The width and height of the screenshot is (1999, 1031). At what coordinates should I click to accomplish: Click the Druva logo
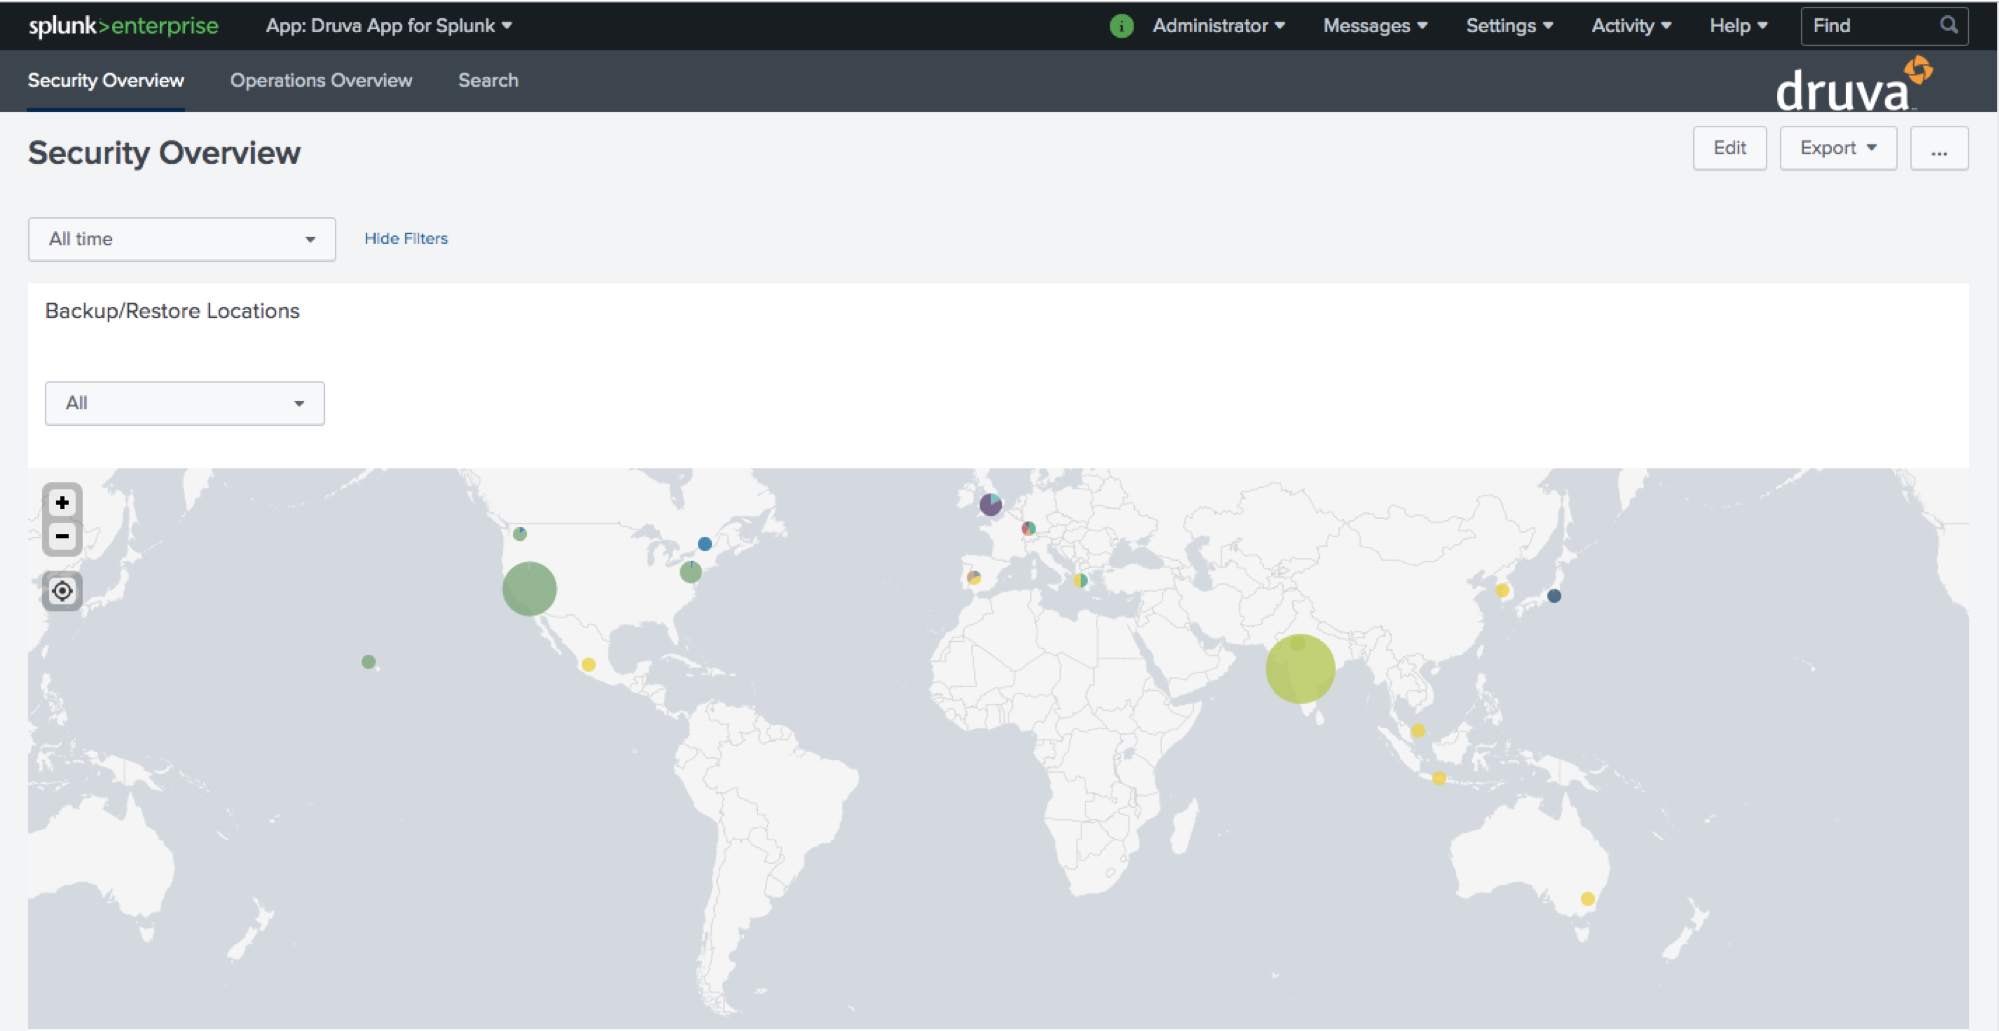pos(1853,84)
